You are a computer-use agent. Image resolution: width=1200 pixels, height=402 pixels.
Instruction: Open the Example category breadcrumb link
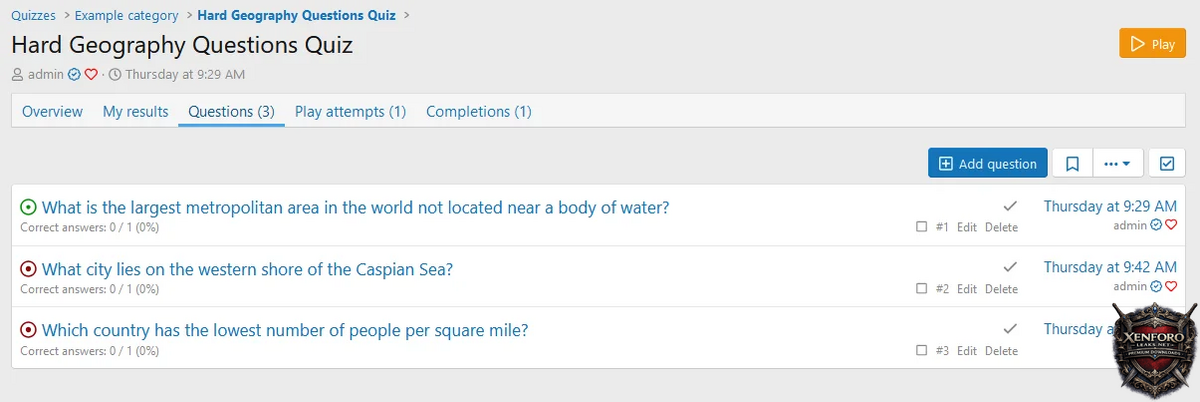(126, 15)
